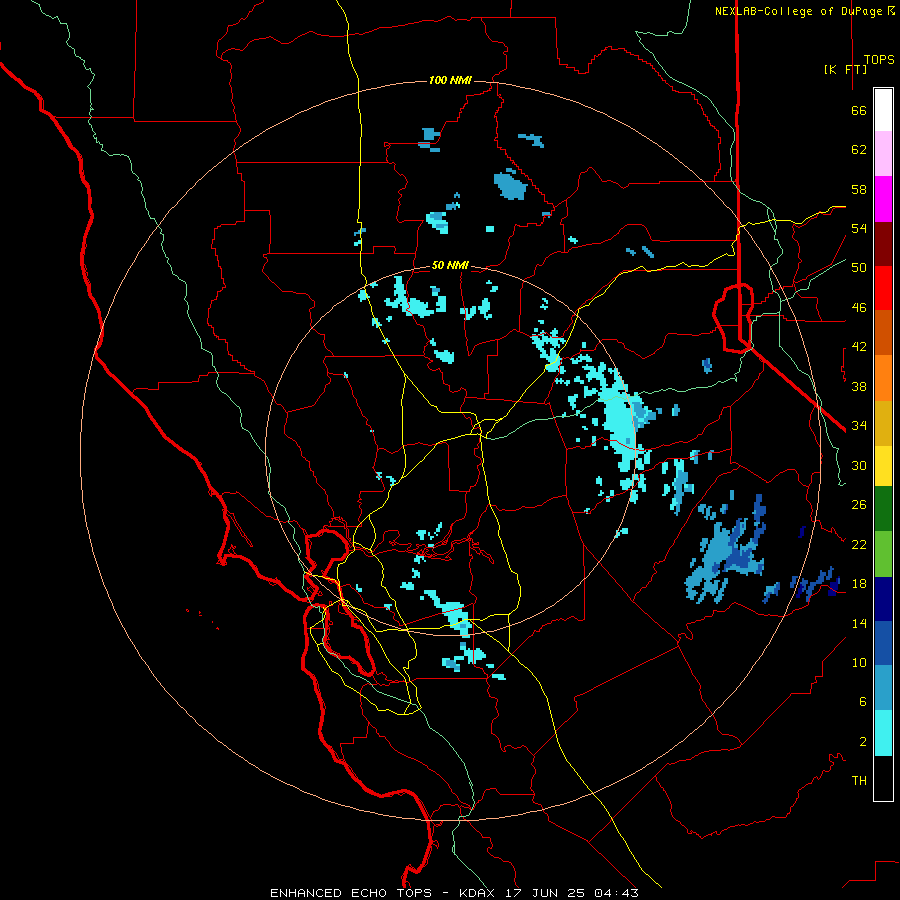The height and width of the screenshot is (900, 900).
Task: Click the '30' legend scale value
Action: click(x=859, y=465)
